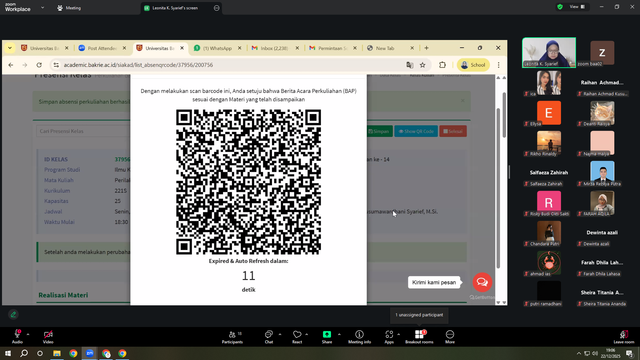Open Chrome tab search dropdown
This screenshot has width=640, height=360.
(9, 48)
